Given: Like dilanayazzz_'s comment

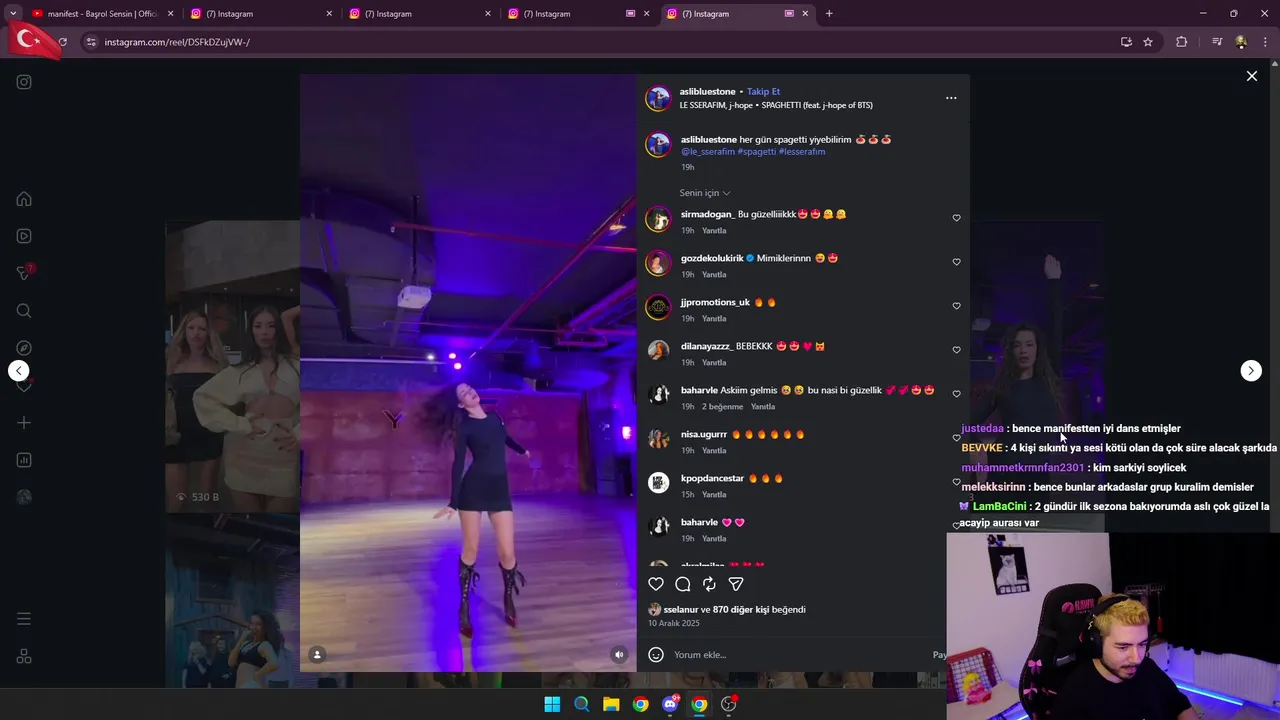Looking at the screenshot, I should click(x=956, y=350).
